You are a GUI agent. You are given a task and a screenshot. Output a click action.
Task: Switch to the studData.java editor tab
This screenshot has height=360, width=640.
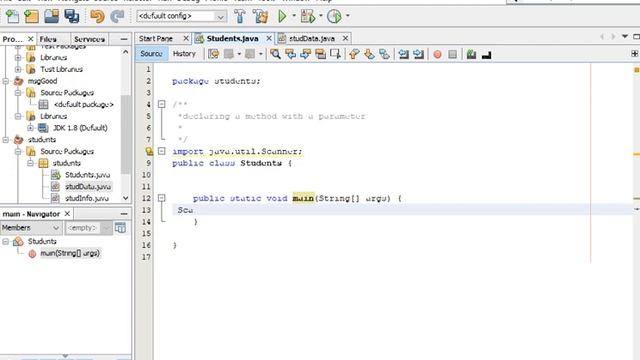click(311, 38)
